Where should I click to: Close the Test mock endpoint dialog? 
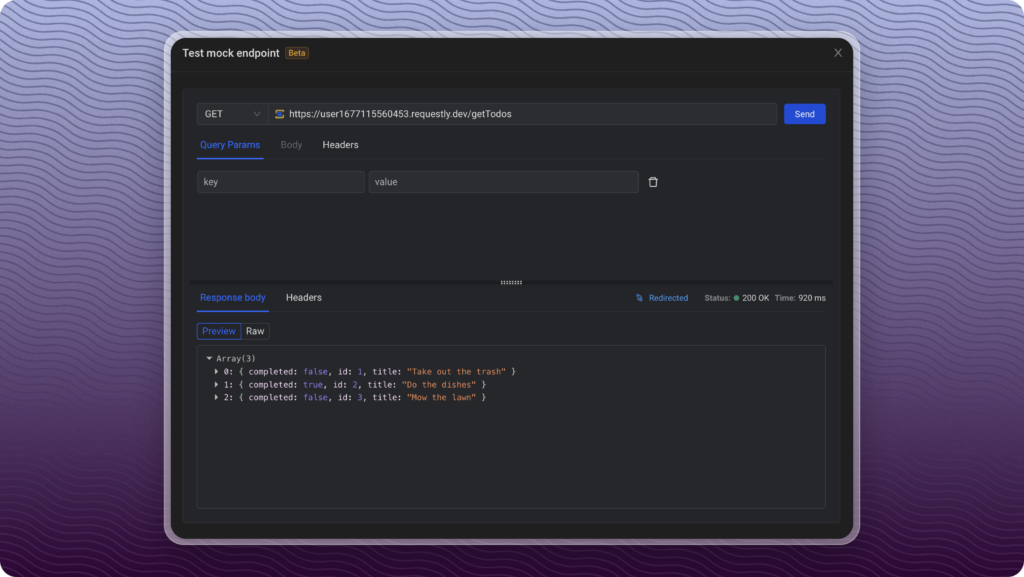(x=838, y=53)
